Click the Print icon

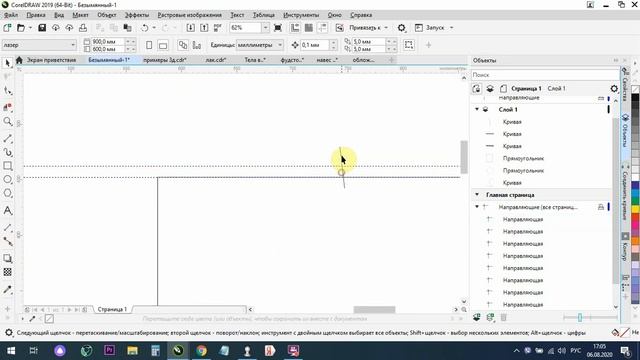(x=83, y=28)
